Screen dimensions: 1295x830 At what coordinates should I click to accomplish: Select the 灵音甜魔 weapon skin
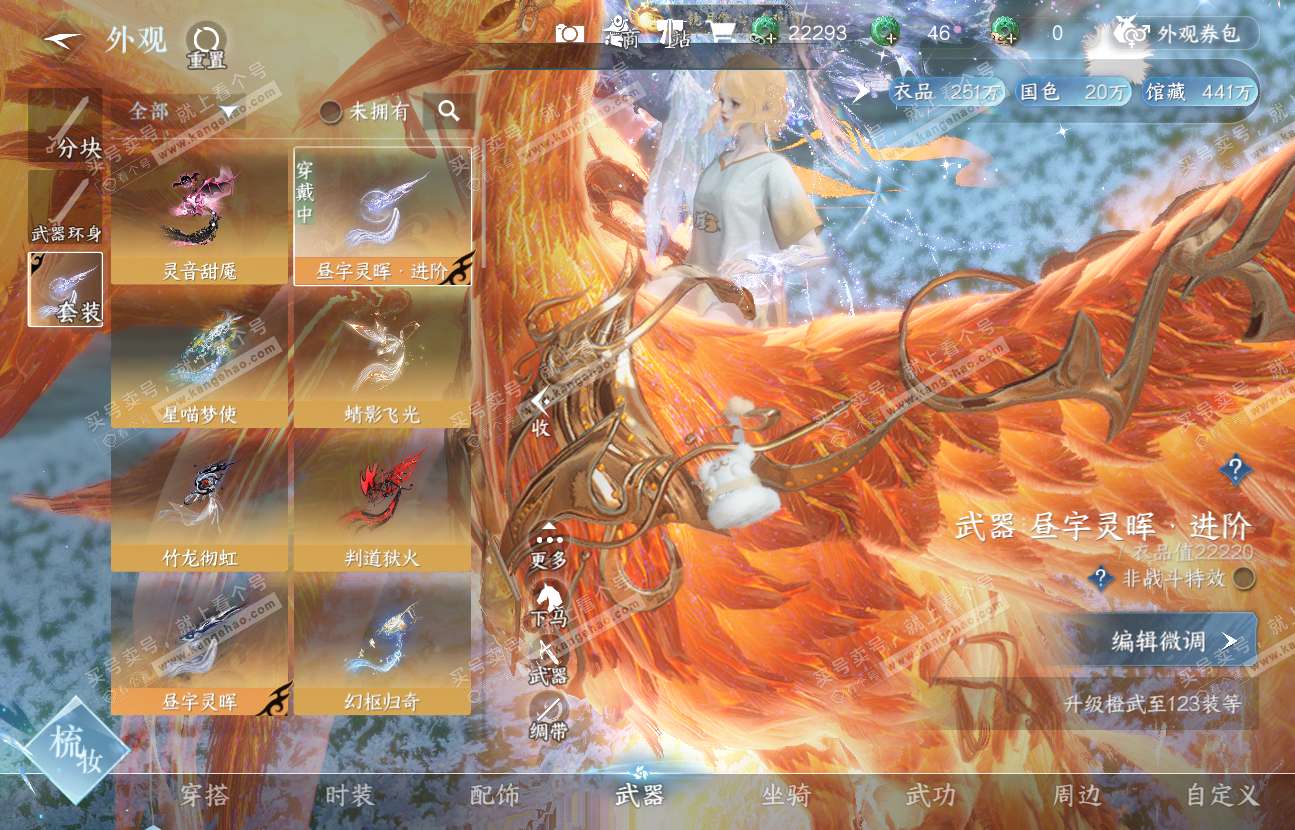[200, 216]
